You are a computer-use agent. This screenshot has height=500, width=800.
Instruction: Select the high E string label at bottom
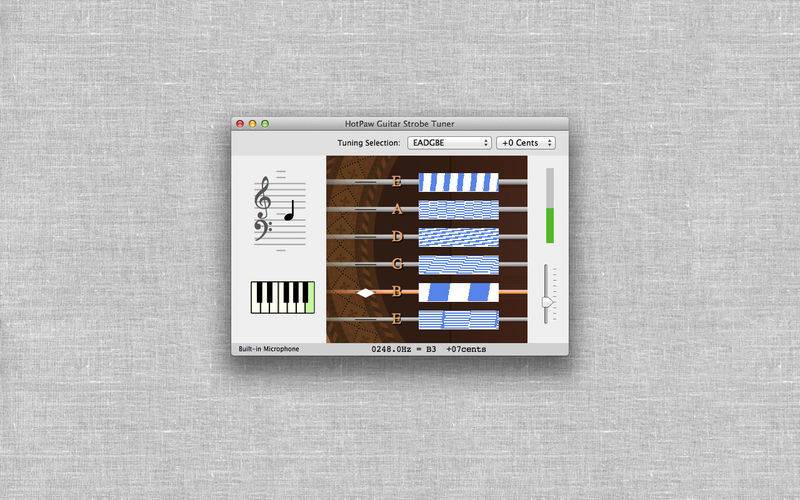click(x=396, y=319)
